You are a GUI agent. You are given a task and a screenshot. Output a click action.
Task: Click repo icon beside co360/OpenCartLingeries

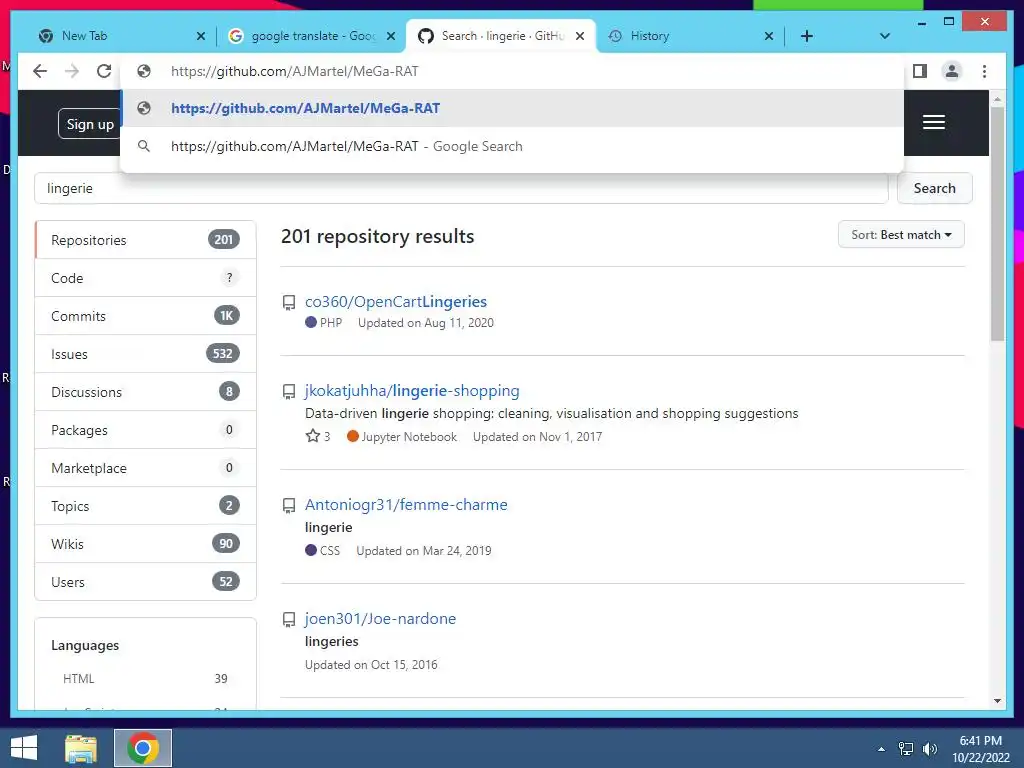[289, 302]
